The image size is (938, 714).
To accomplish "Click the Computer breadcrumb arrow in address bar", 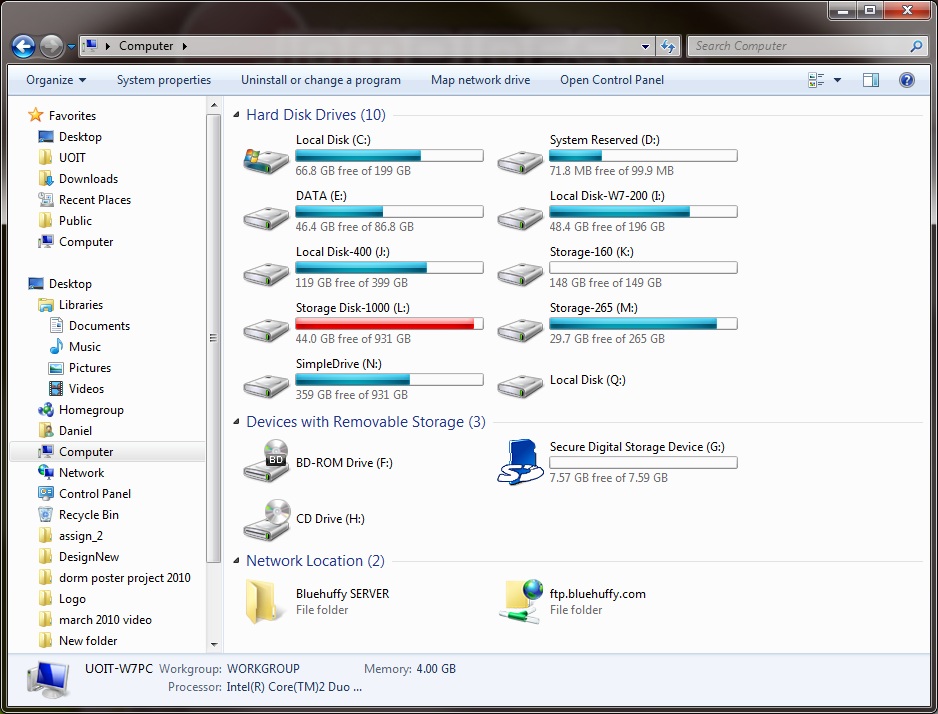I will [x=184, y=46].
